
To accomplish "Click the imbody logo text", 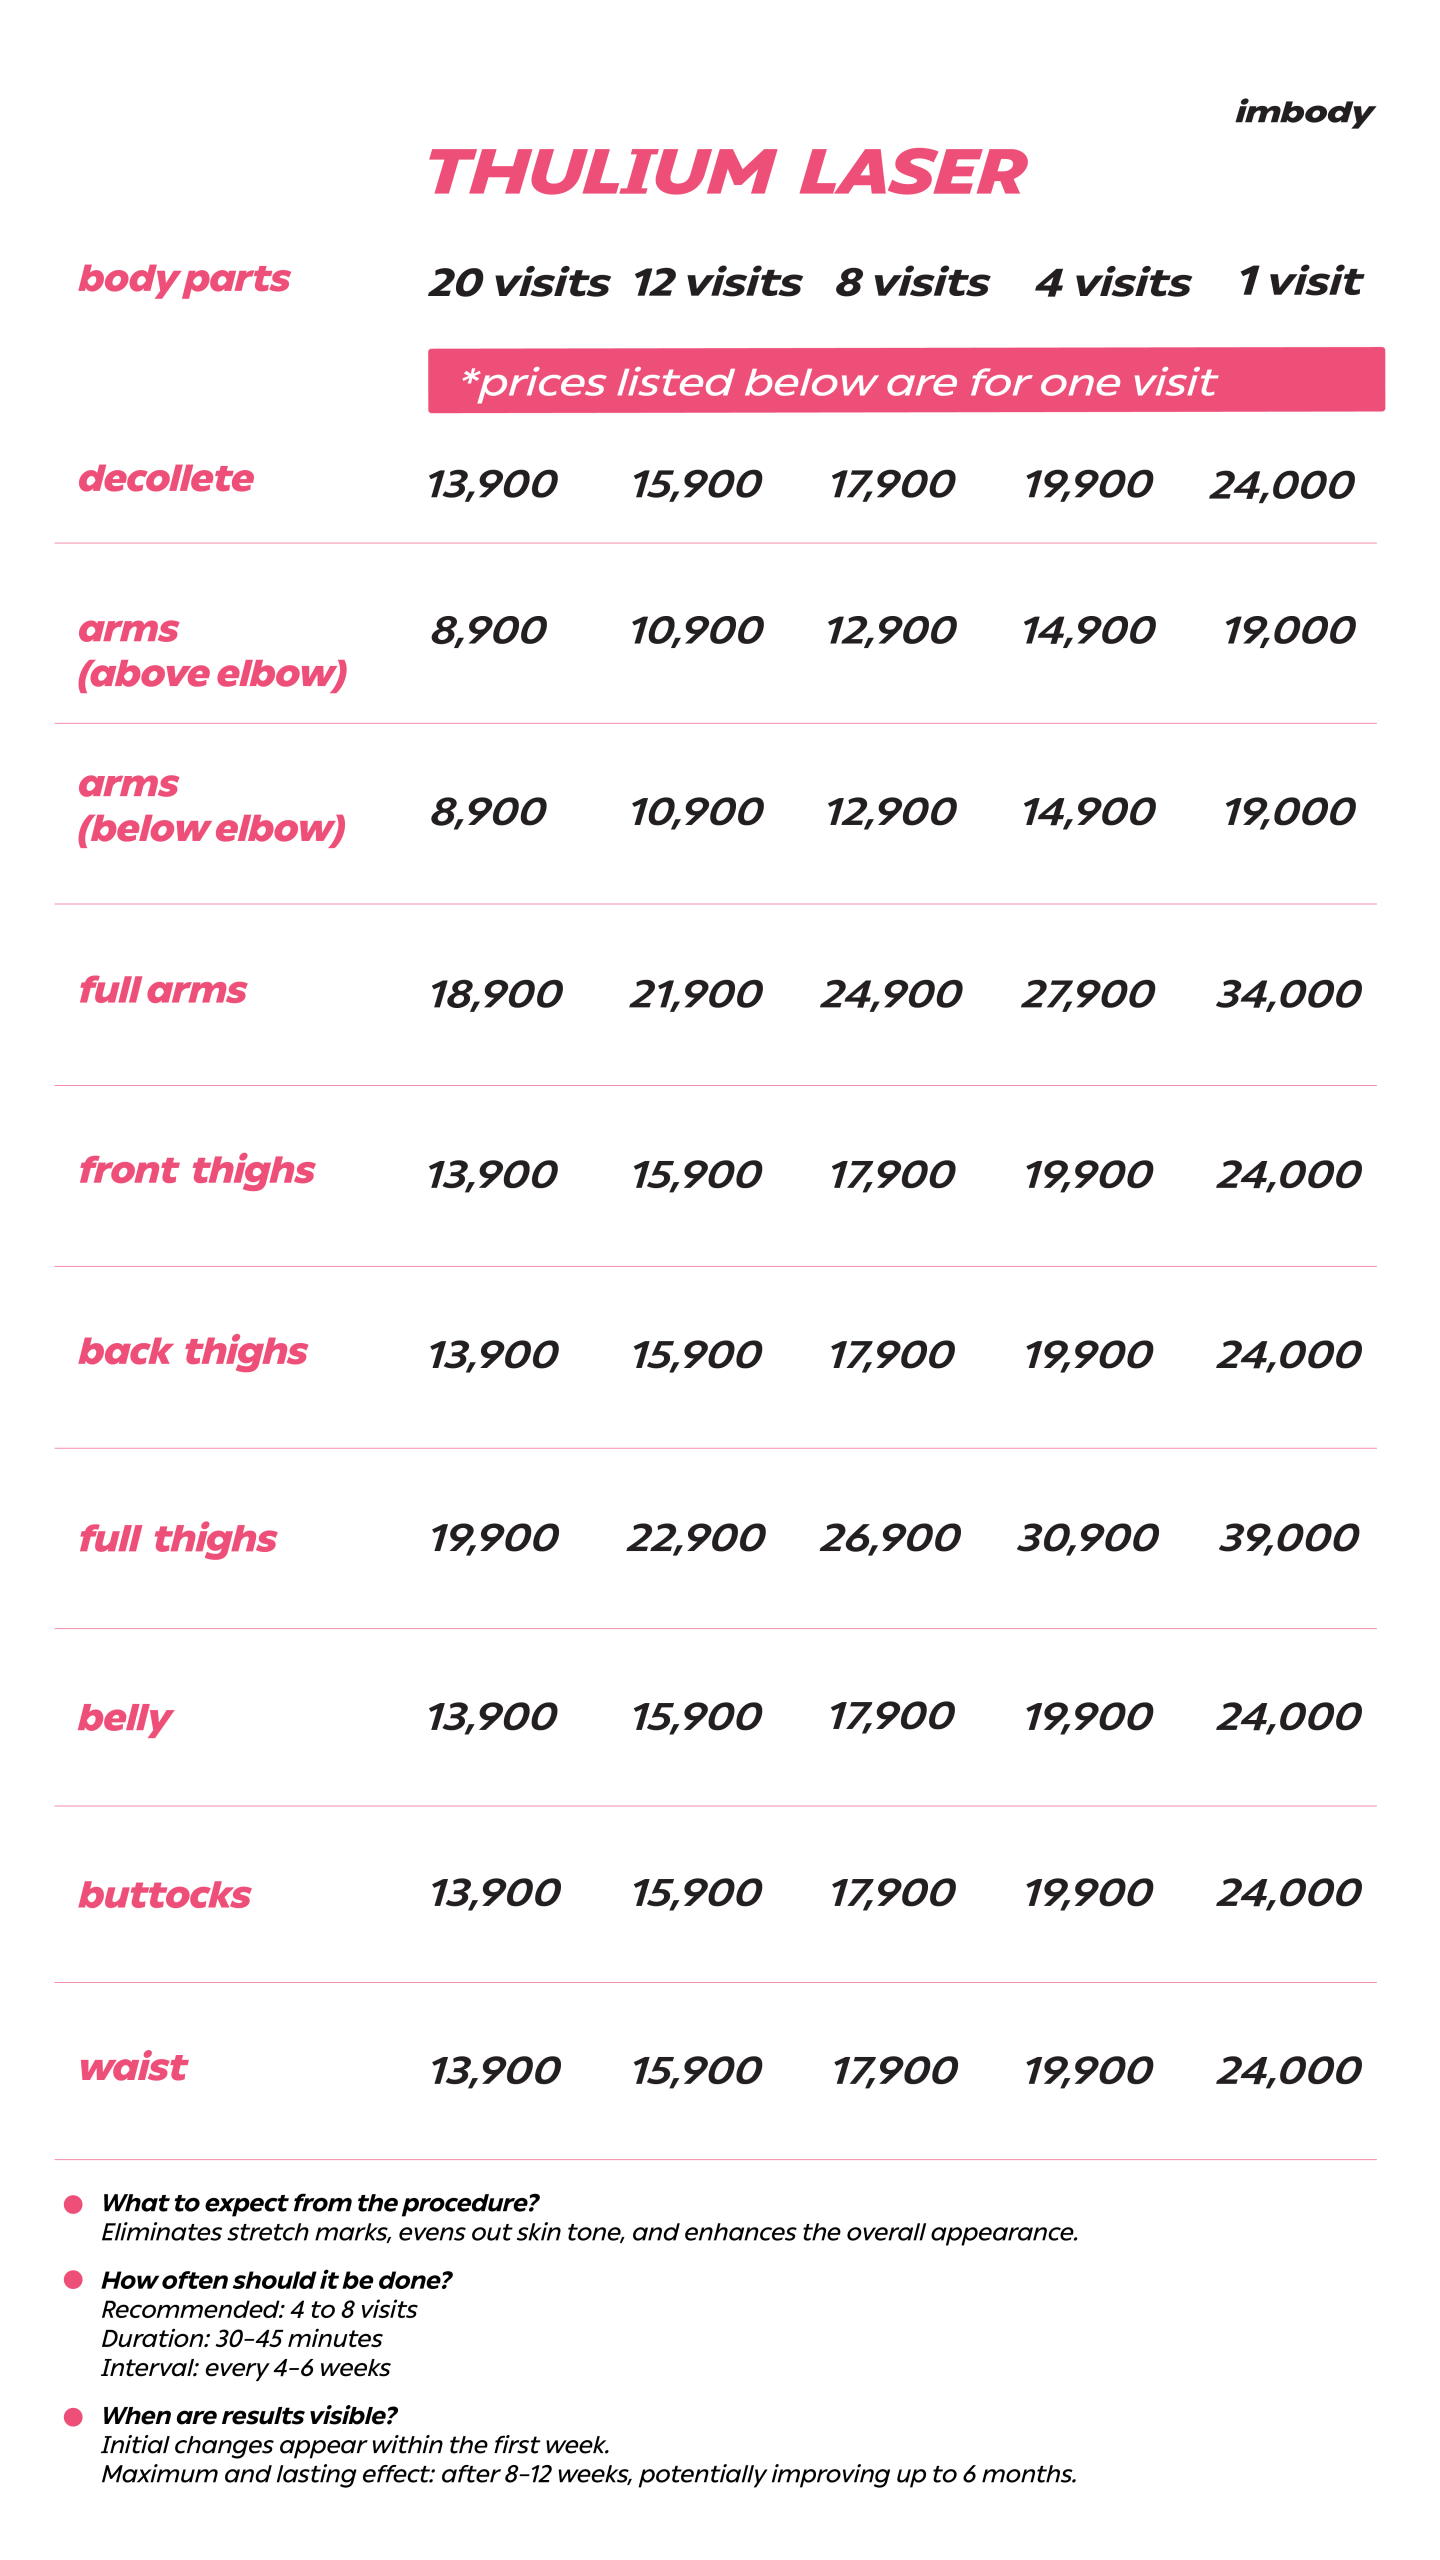I will (1304, 112).
